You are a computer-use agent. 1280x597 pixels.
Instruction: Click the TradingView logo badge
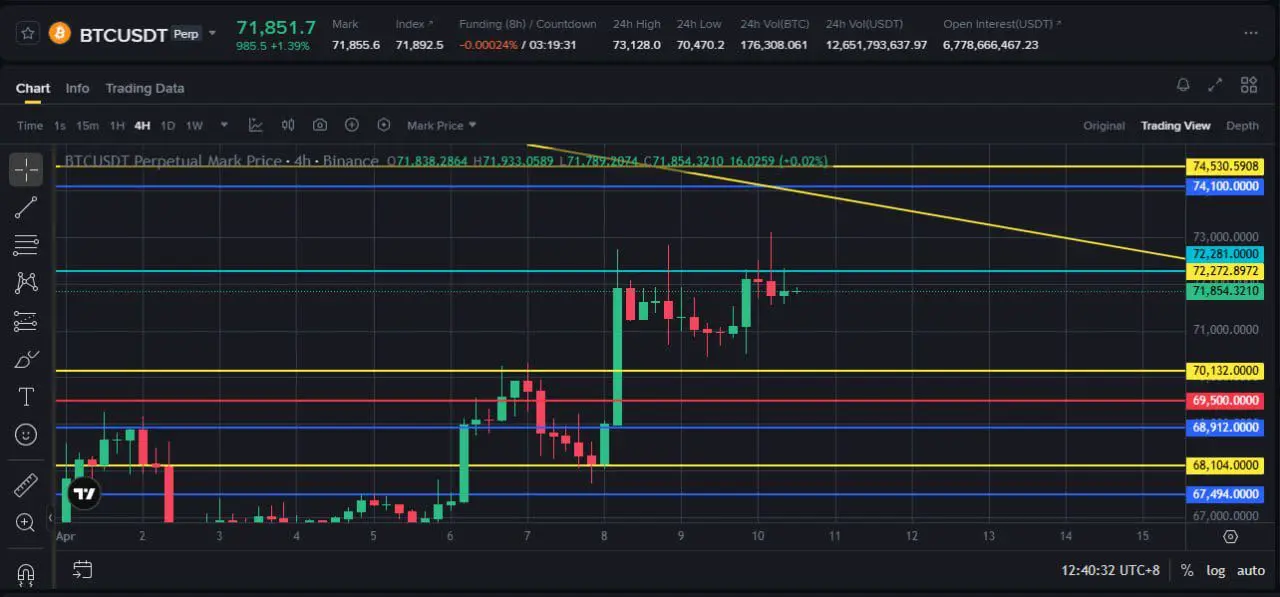point(84,494)
